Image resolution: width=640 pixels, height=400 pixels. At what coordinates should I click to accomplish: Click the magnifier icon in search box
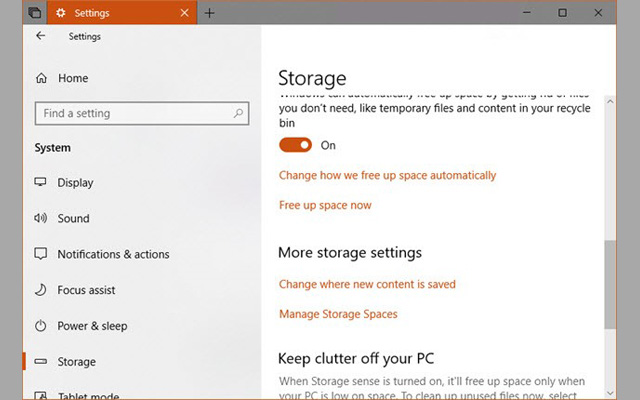pos(238,114)
